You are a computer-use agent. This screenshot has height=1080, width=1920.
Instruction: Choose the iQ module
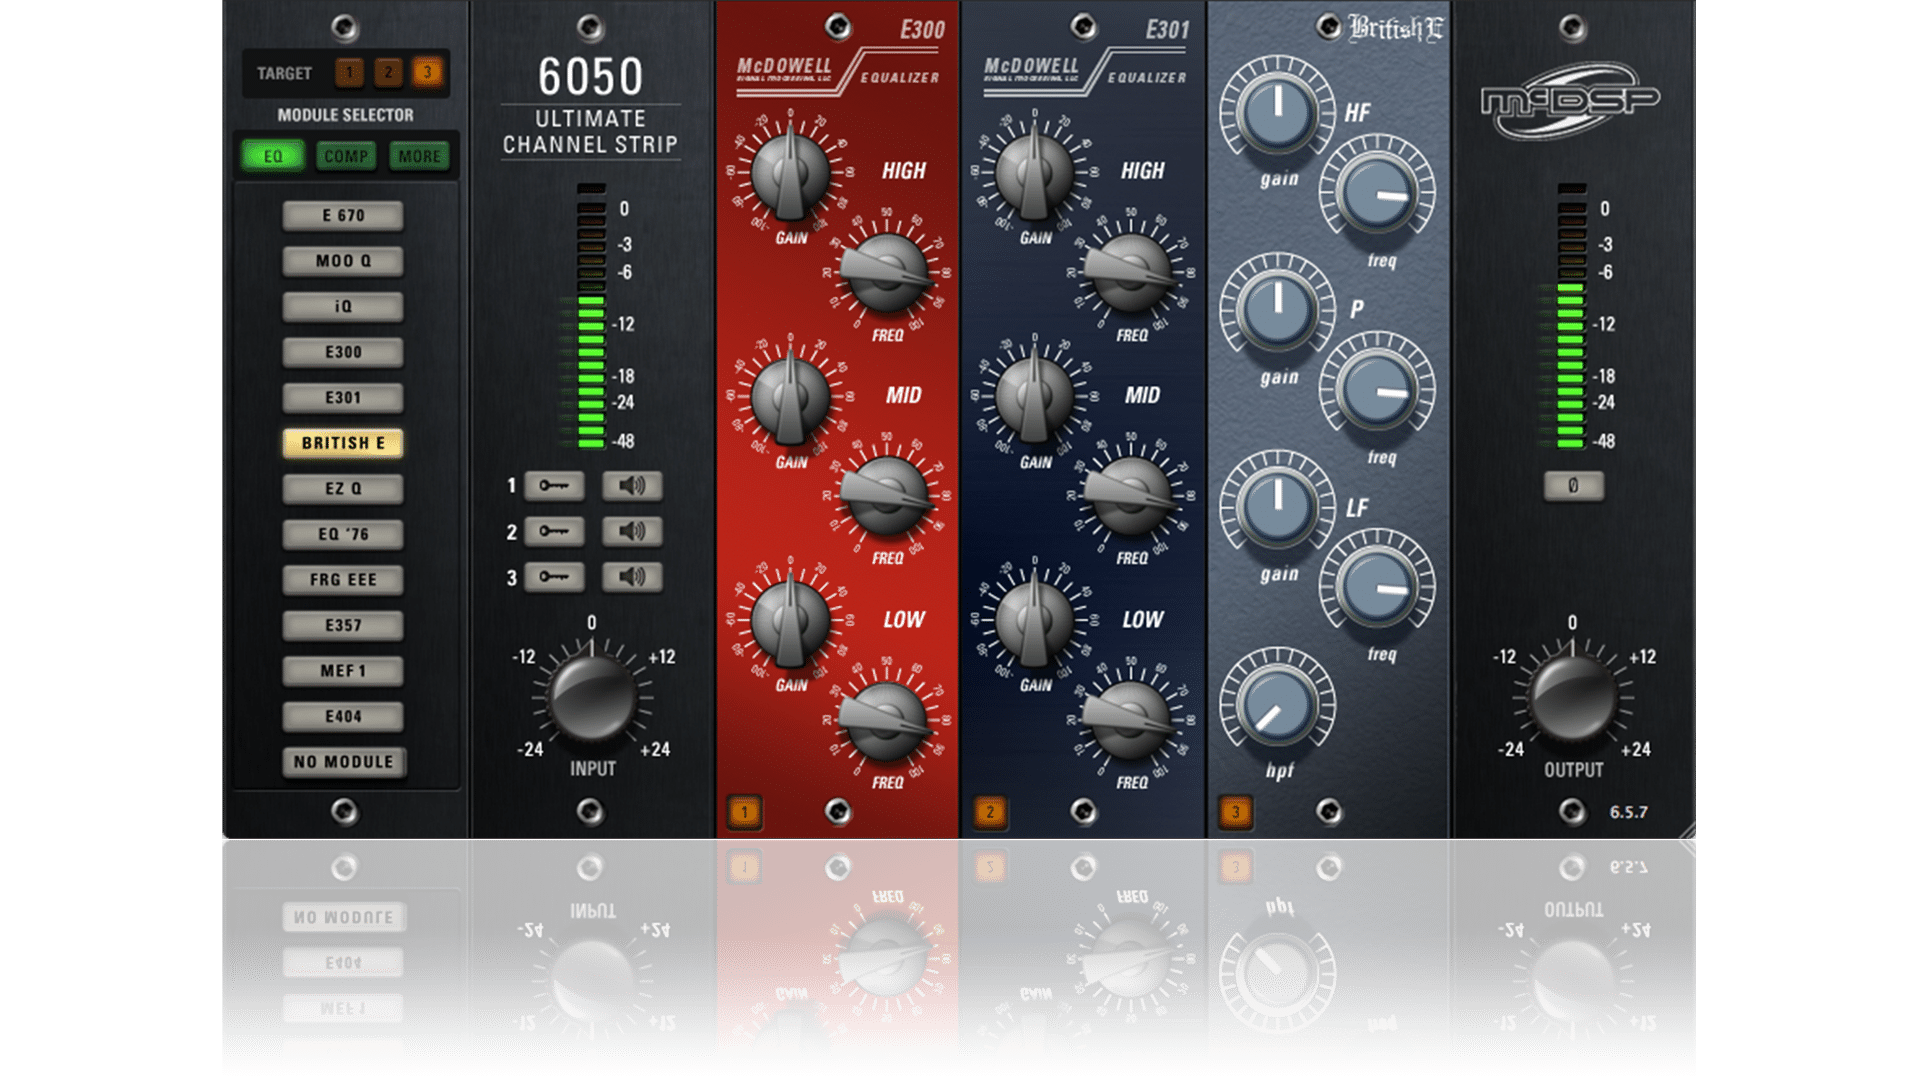pos(343,306)
